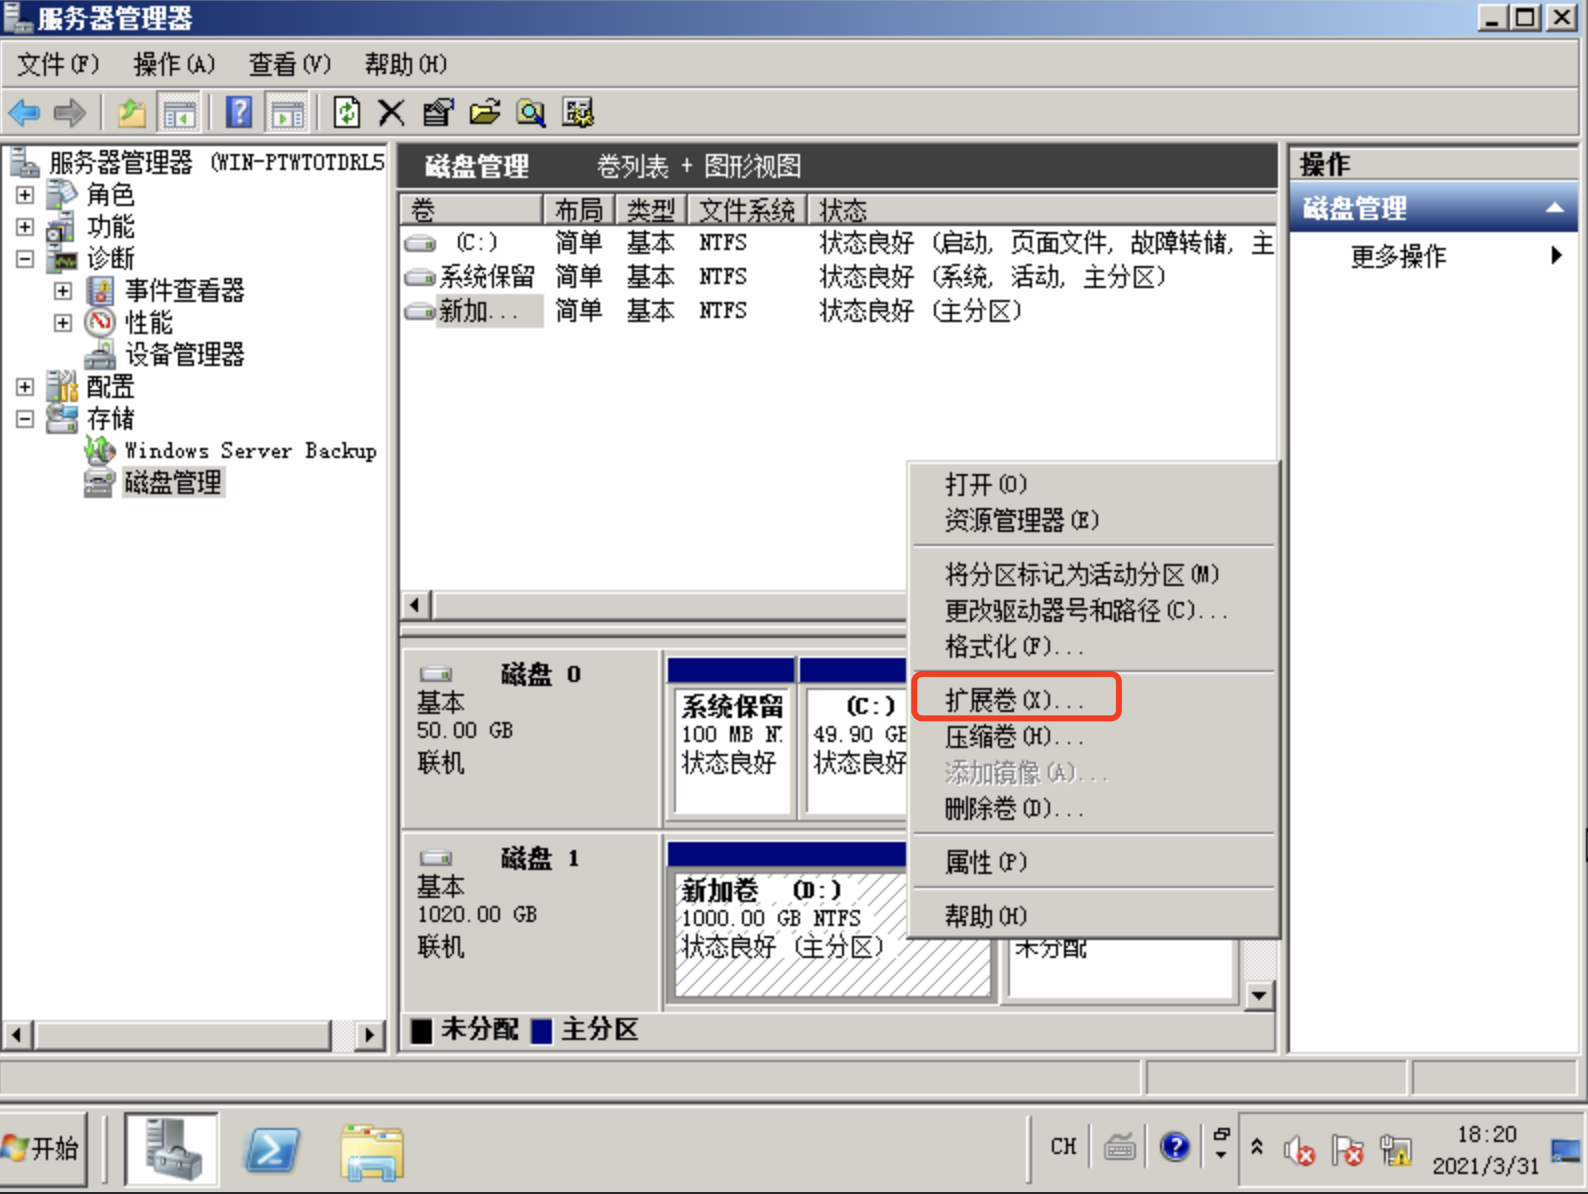Open Windows Explorer from the taskbar
This screenshot has width=1588, height=1194.
click(x=372, y=1150)
